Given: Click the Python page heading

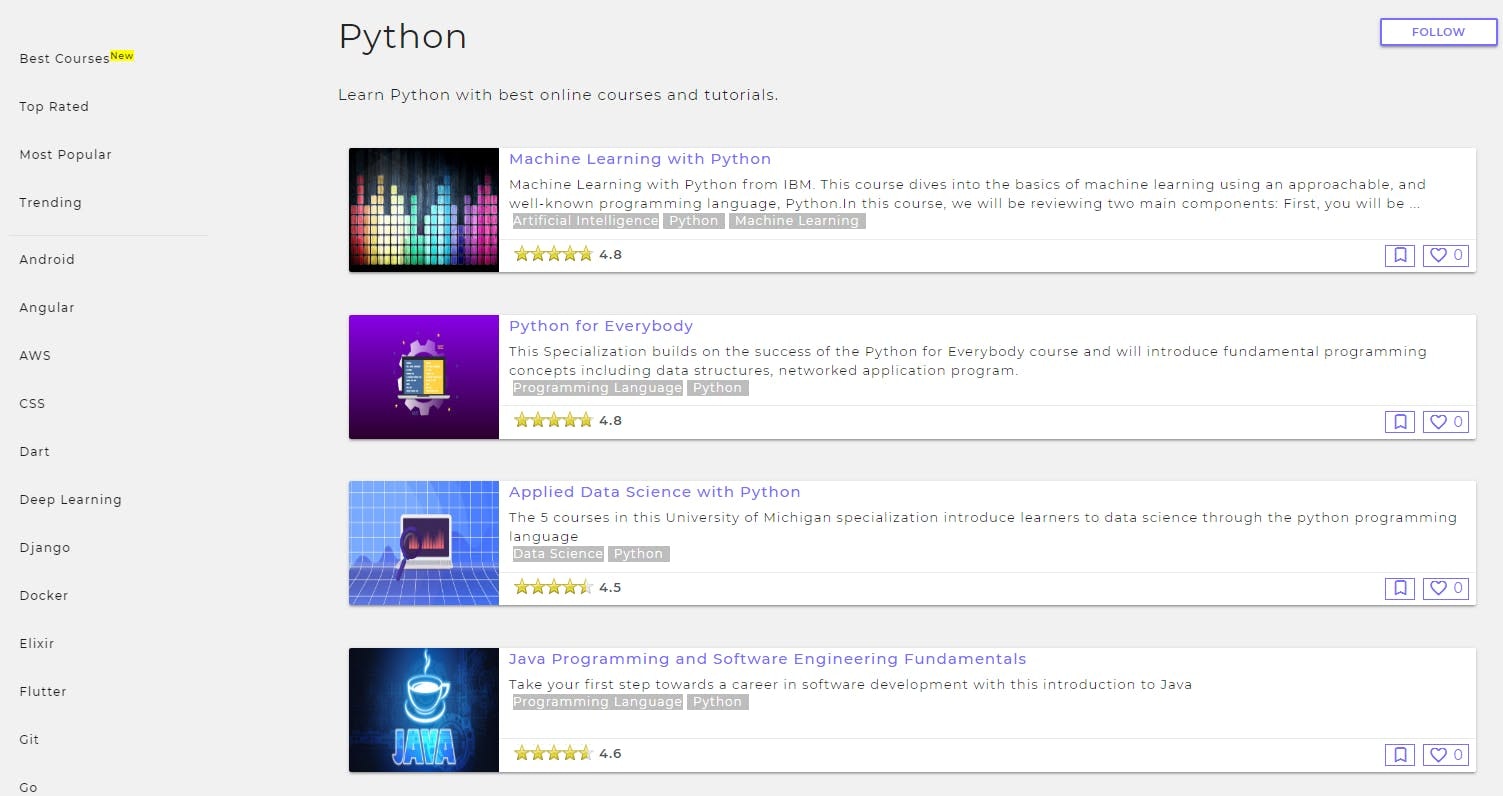Looking at the screenshot, I should coord(403,37).
